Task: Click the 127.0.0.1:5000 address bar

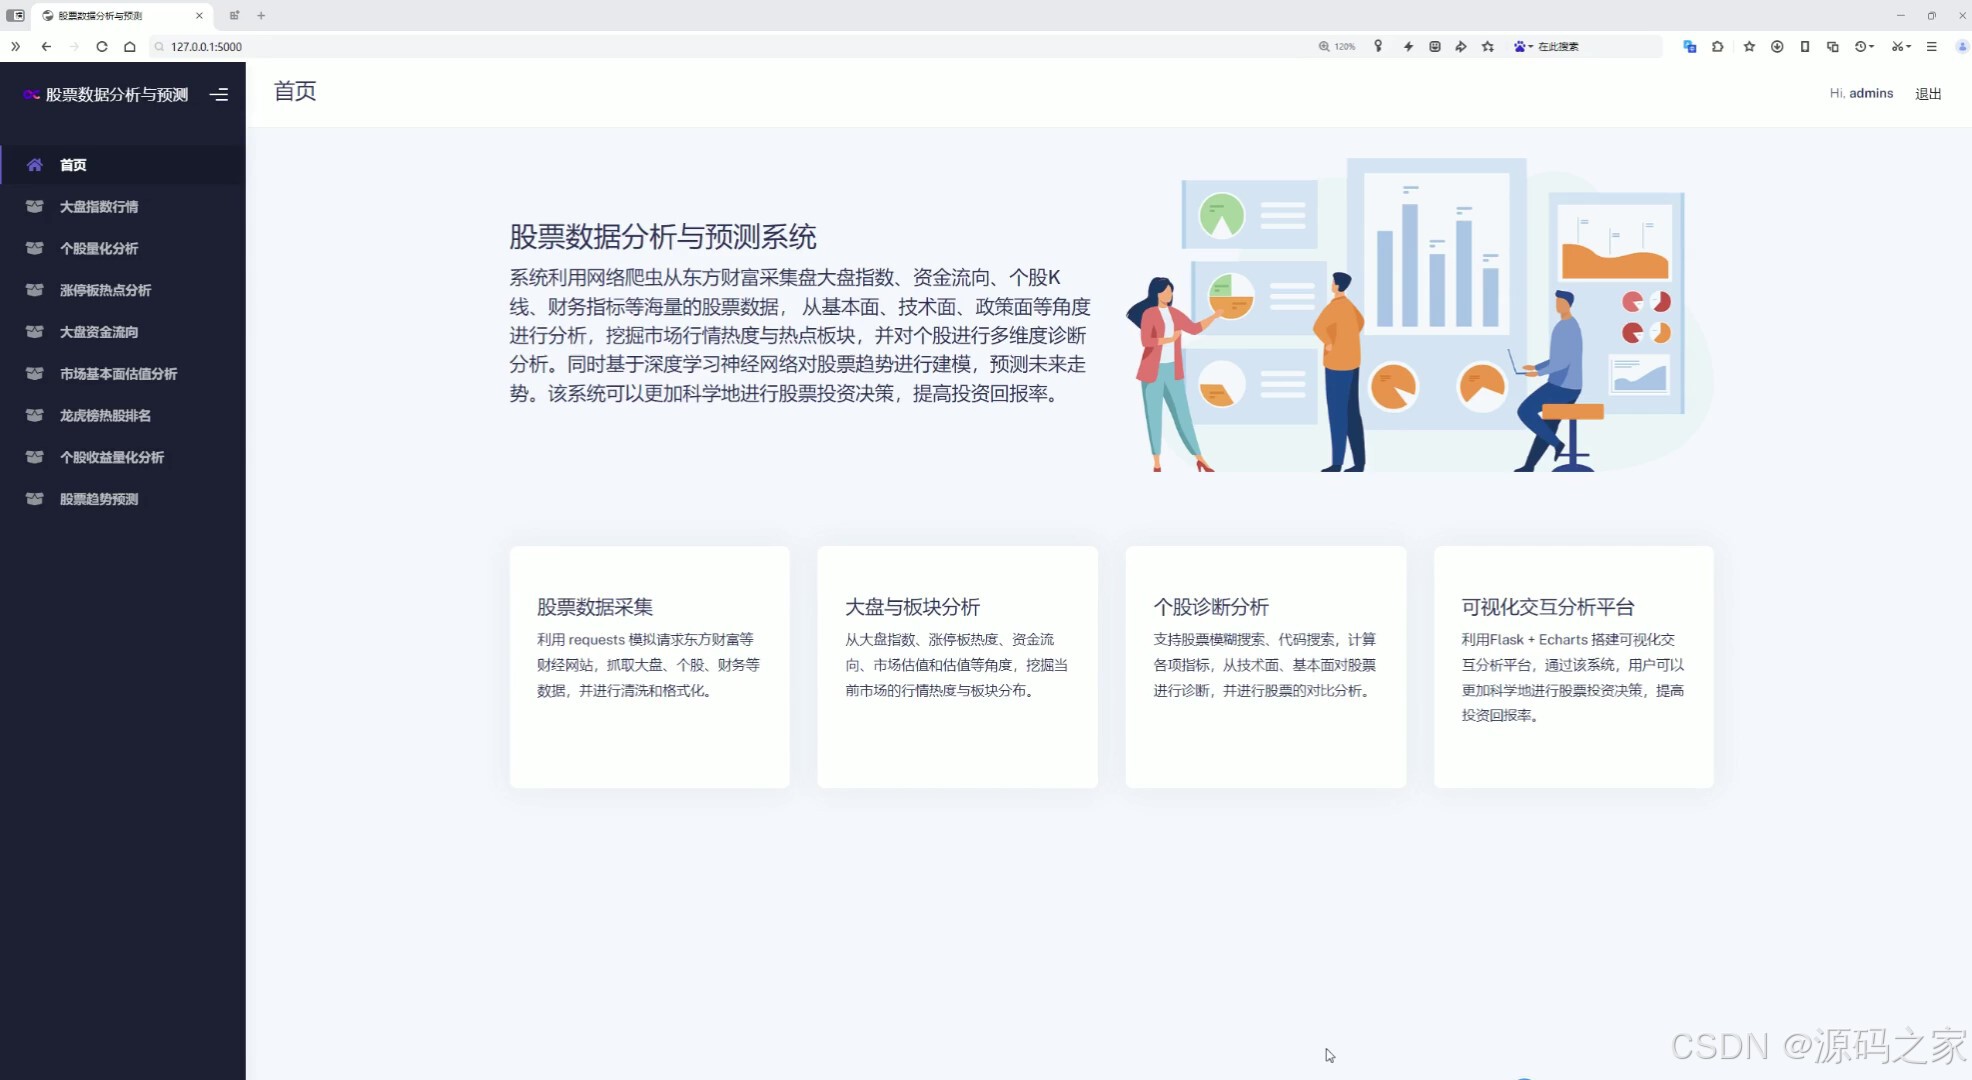Action: (x=206, y=47)
